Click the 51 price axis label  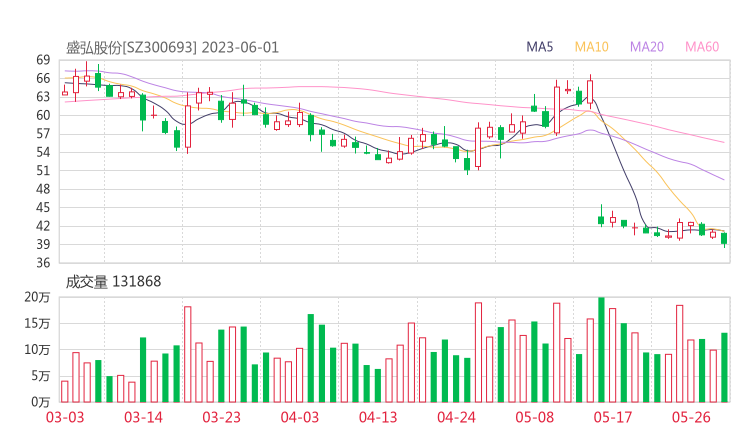click(43, 170)
